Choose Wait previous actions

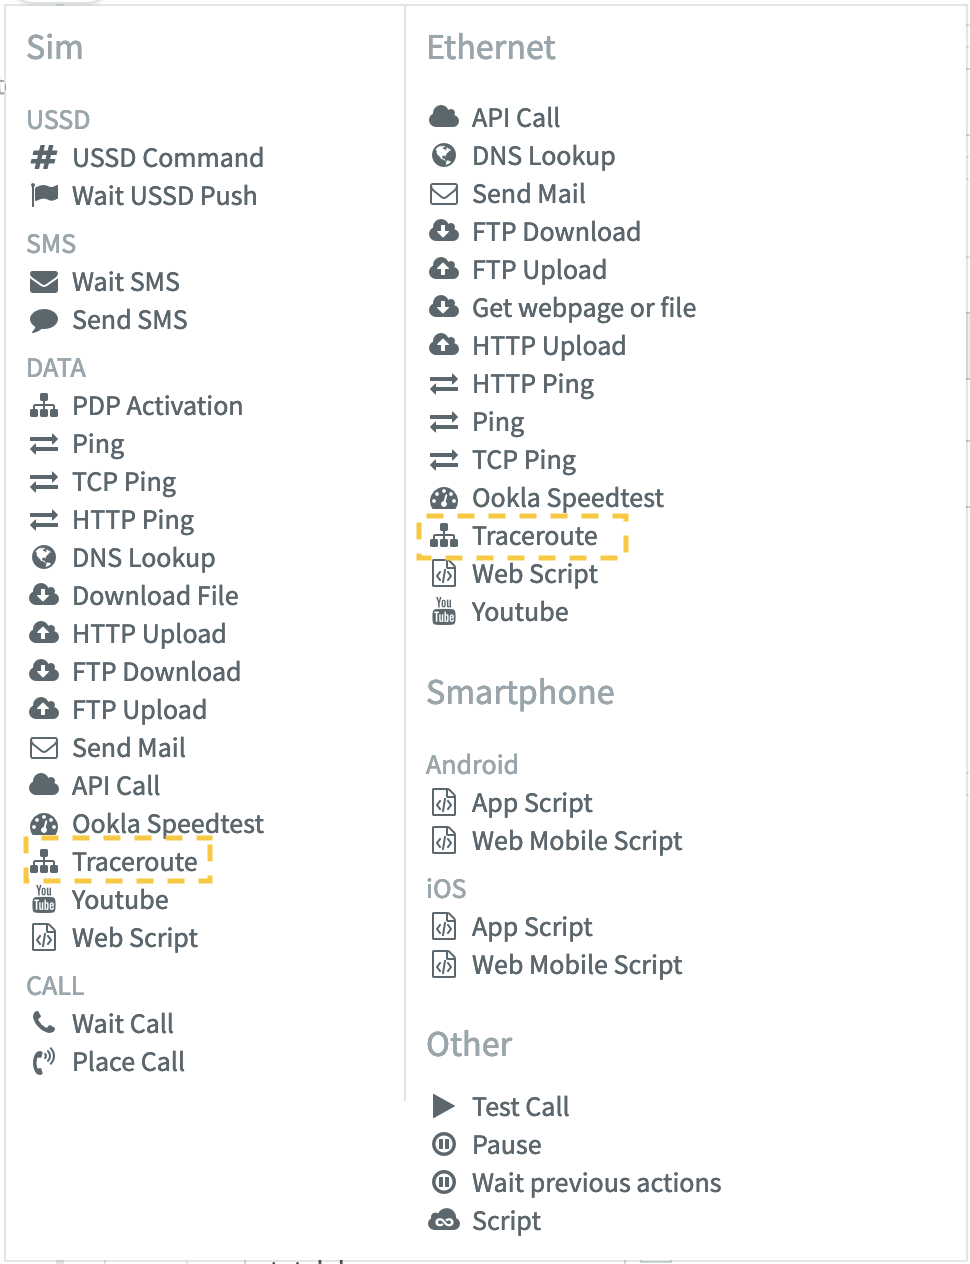596,1183
